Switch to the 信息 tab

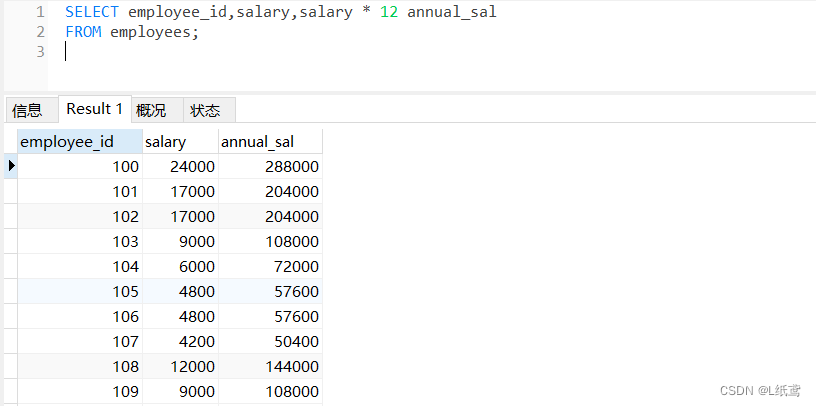tap(31, 110)
